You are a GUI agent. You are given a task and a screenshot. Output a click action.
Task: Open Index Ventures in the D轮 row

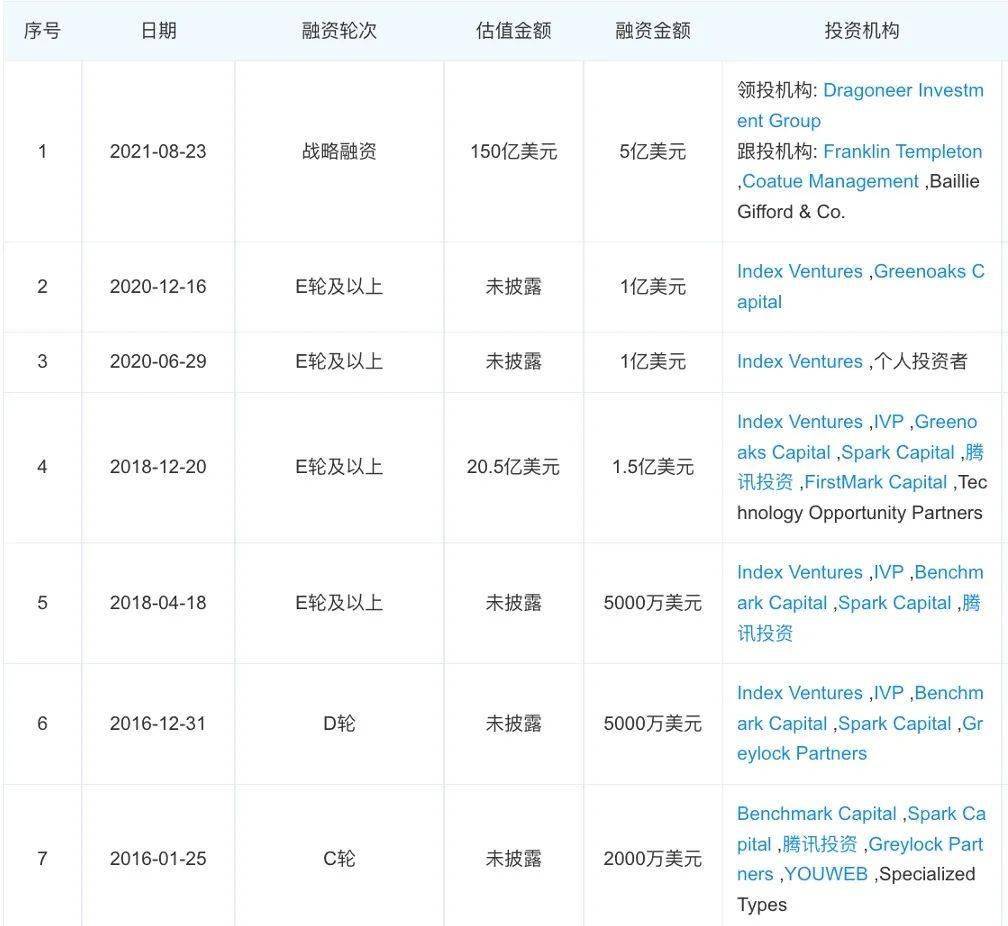(x=800, y=693)
